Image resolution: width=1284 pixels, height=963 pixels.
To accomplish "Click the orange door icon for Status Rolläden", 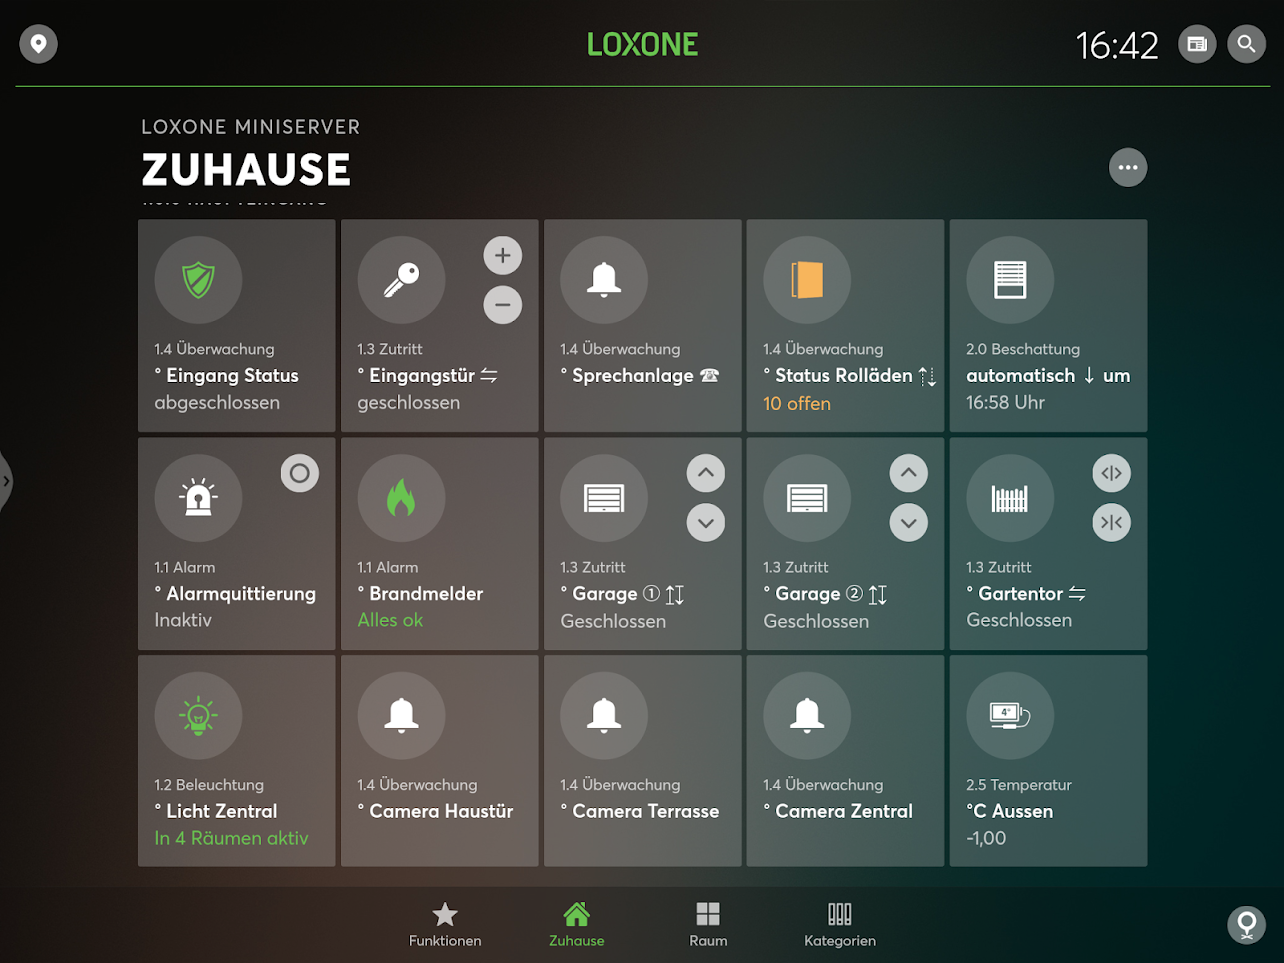I will 807,280.
